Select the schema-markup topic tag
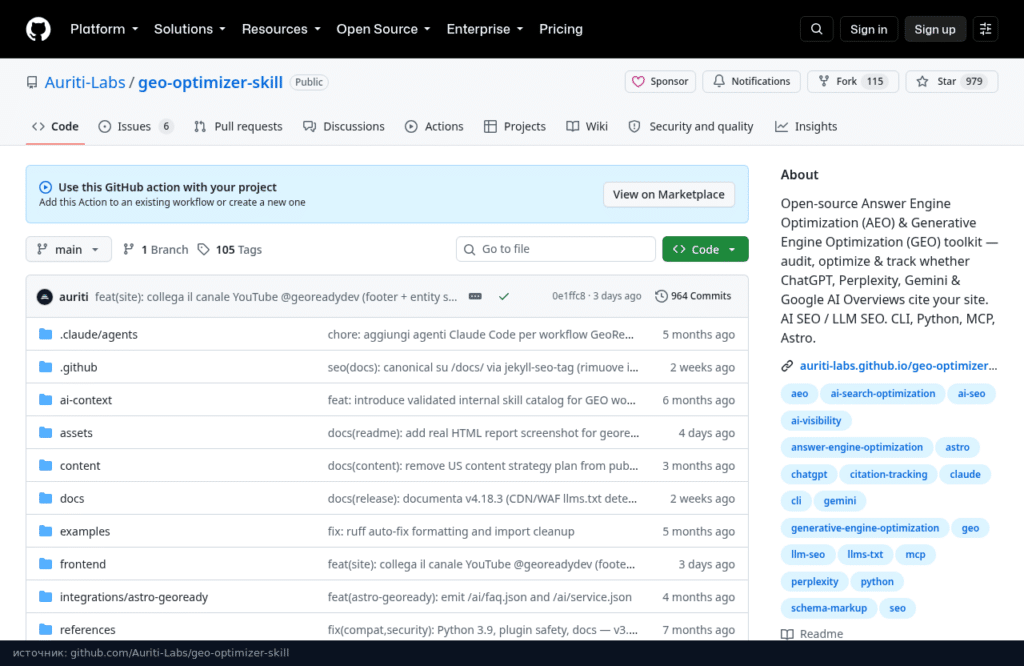Image resolution: width=1024 pixels, height=666 pixels. tap(829, 608)
